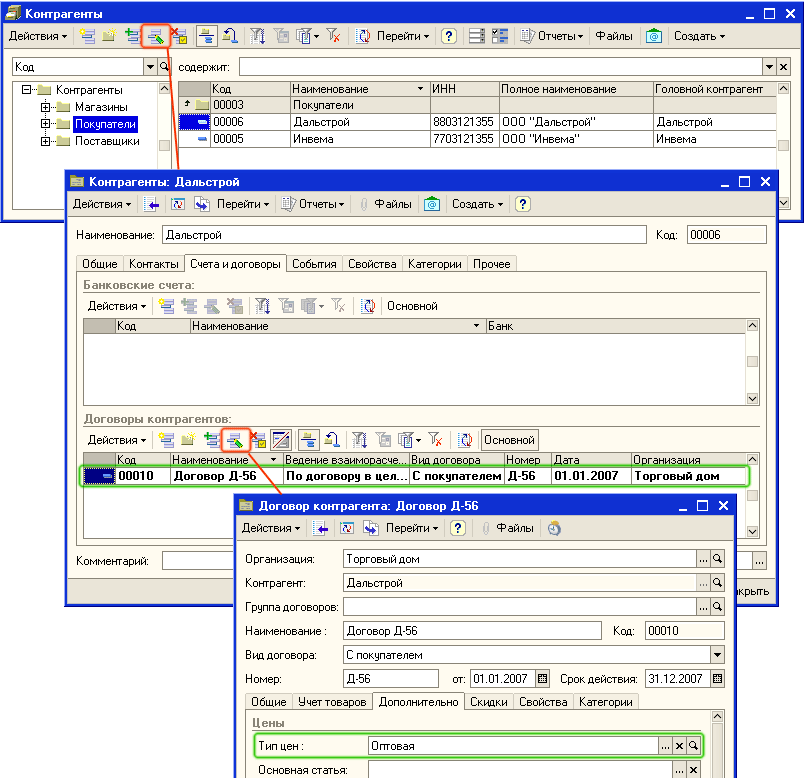Click the copy item icon in Контрагенты toolbar
804x778 pixels.
point(132,36)
